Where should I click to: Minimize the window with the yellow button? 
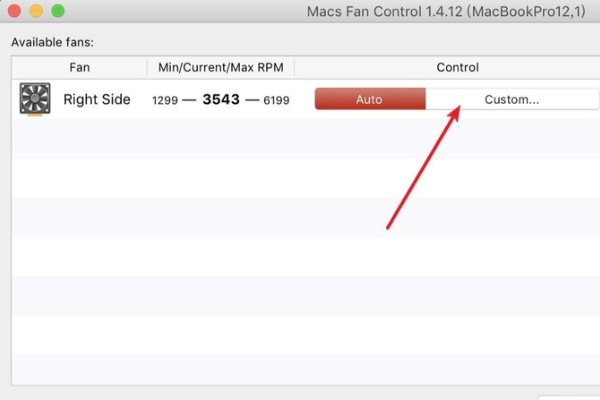[36, 11]
